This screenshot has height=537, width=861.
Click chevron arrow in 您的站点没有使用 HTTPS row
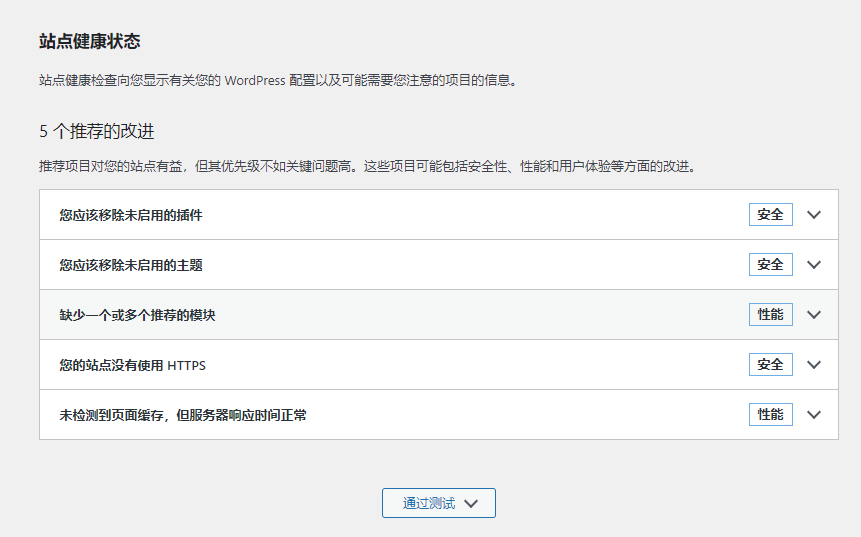coord(813,365)
